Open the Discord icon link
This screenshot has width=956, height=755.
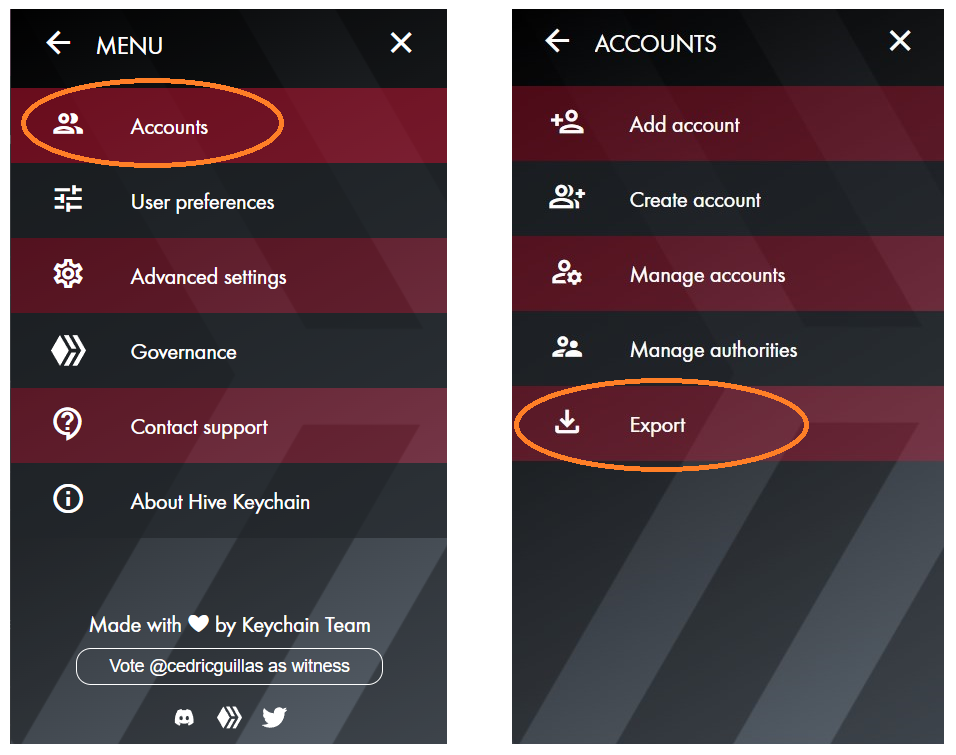click(x=184, y=717)
